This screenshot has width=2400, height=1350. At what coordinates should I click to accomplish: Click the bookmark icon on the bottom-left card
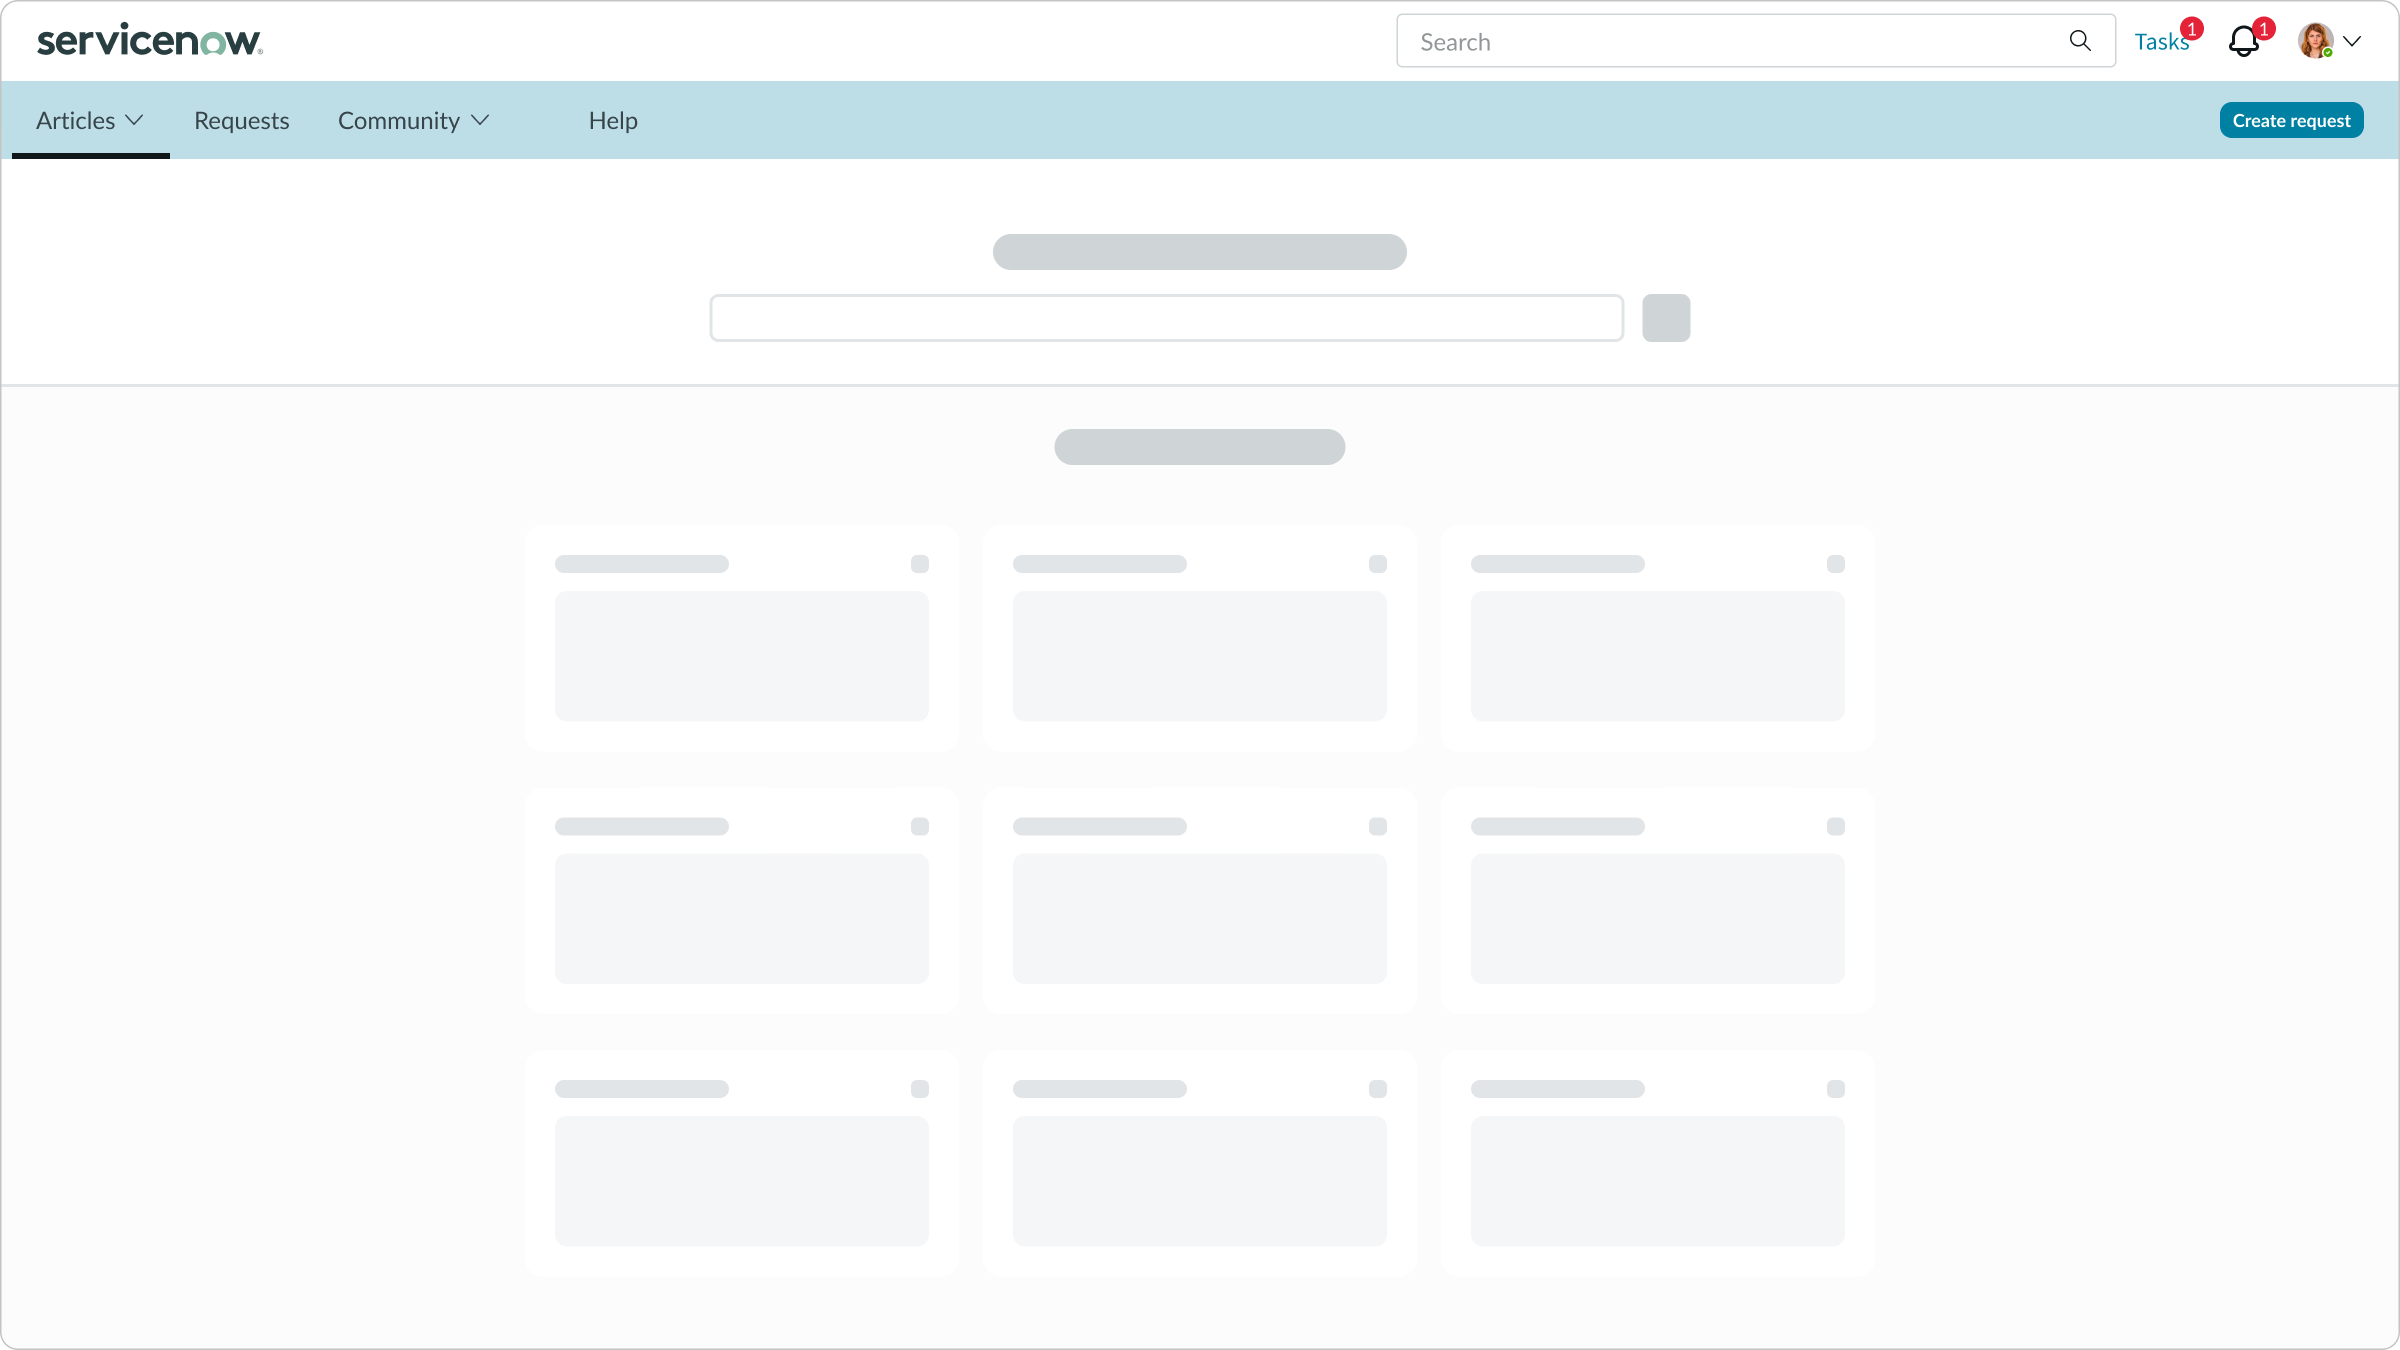click(919, 1088)
